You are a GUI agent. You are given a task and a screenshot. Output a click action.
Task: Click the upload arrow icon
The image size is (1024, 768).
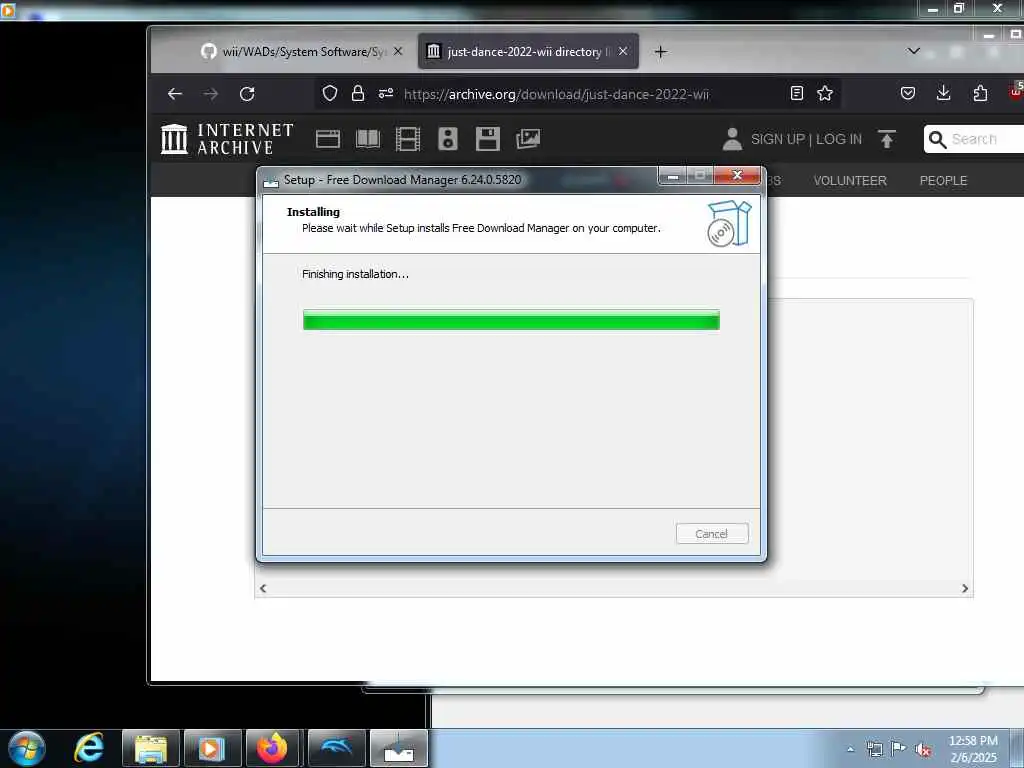click(886, 139)
